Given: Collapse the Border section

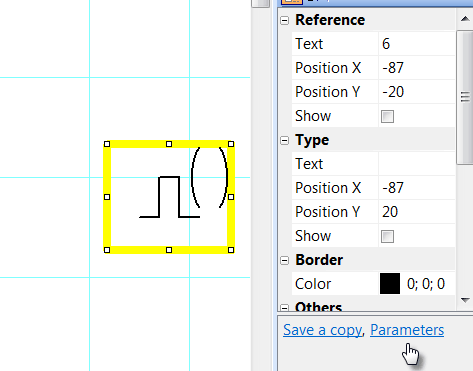Looking at the screenshot, I should 284,260.
